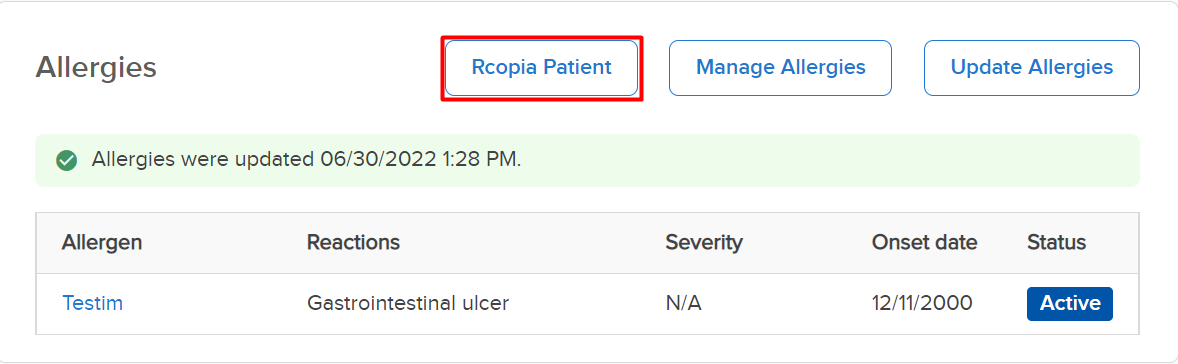Click the green update notification banner
1178x364 pixels.
click(587, 161)
